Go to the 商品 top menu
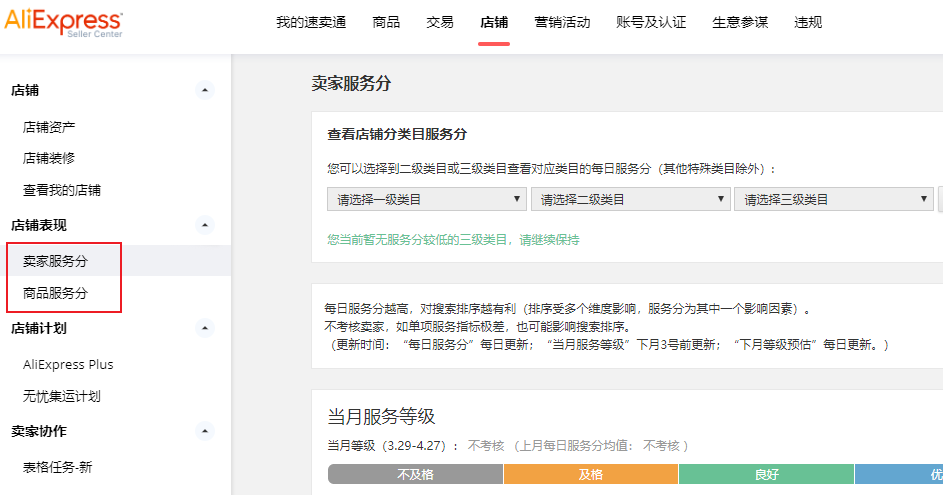This screenshot has height=495, width=943. point(386,22)
